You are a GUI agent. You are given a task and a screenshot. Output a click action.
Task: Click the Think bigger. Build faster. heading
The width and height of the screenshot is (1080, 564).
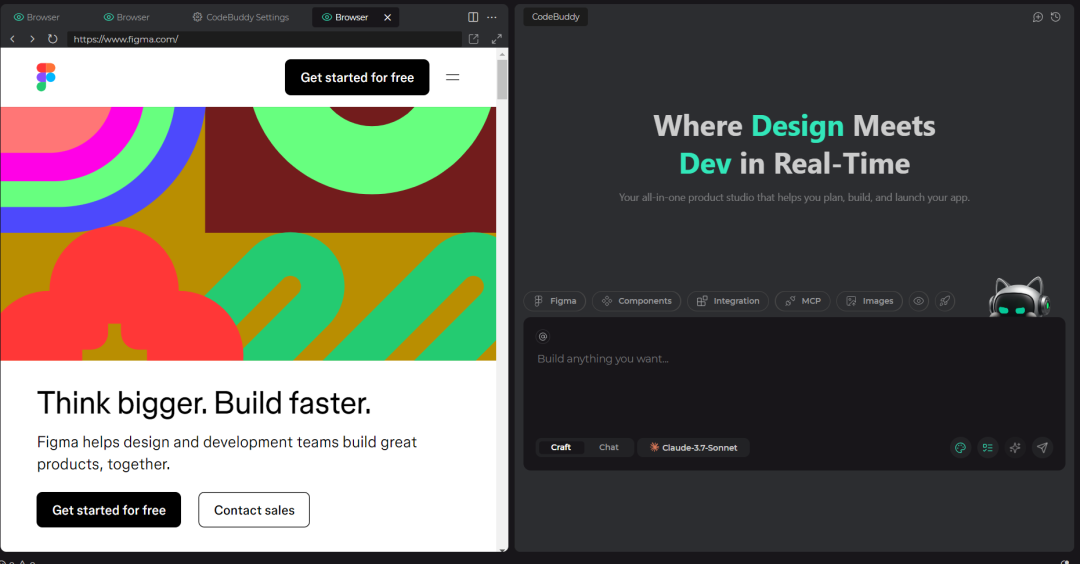(x=204, y=403)
